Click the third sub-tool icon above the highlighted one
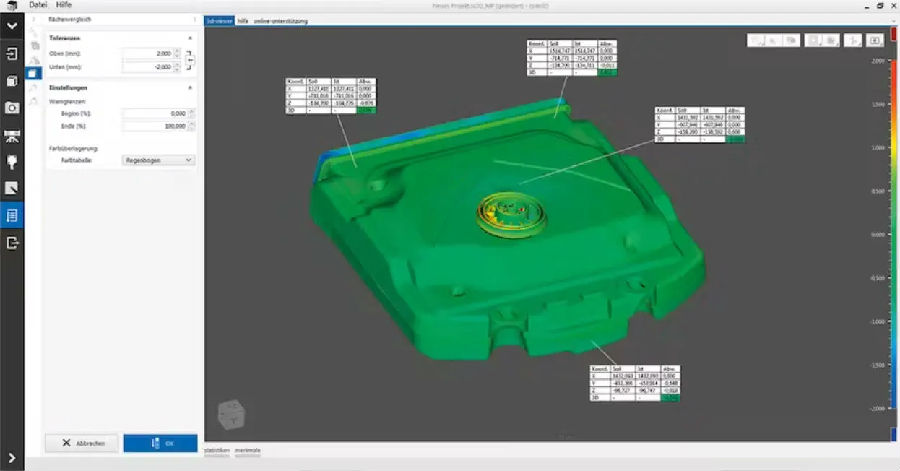Screen dimensions: 900x471 click(34, 60)
